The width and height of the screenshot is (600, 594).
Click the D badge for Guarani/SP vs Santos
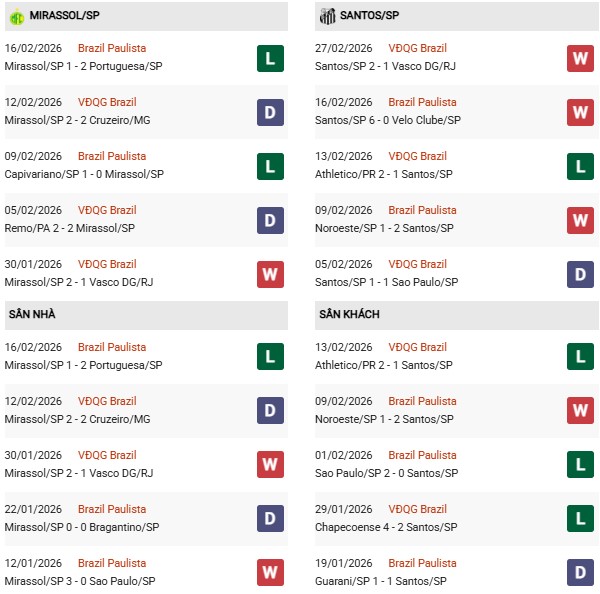(x=580, y=573)
